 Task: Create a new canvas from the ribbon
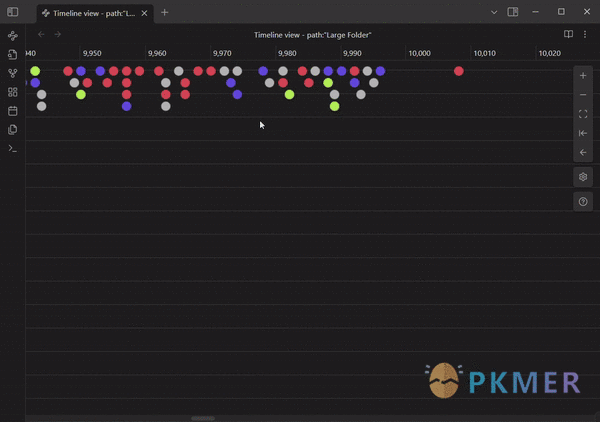click(13, 92)
